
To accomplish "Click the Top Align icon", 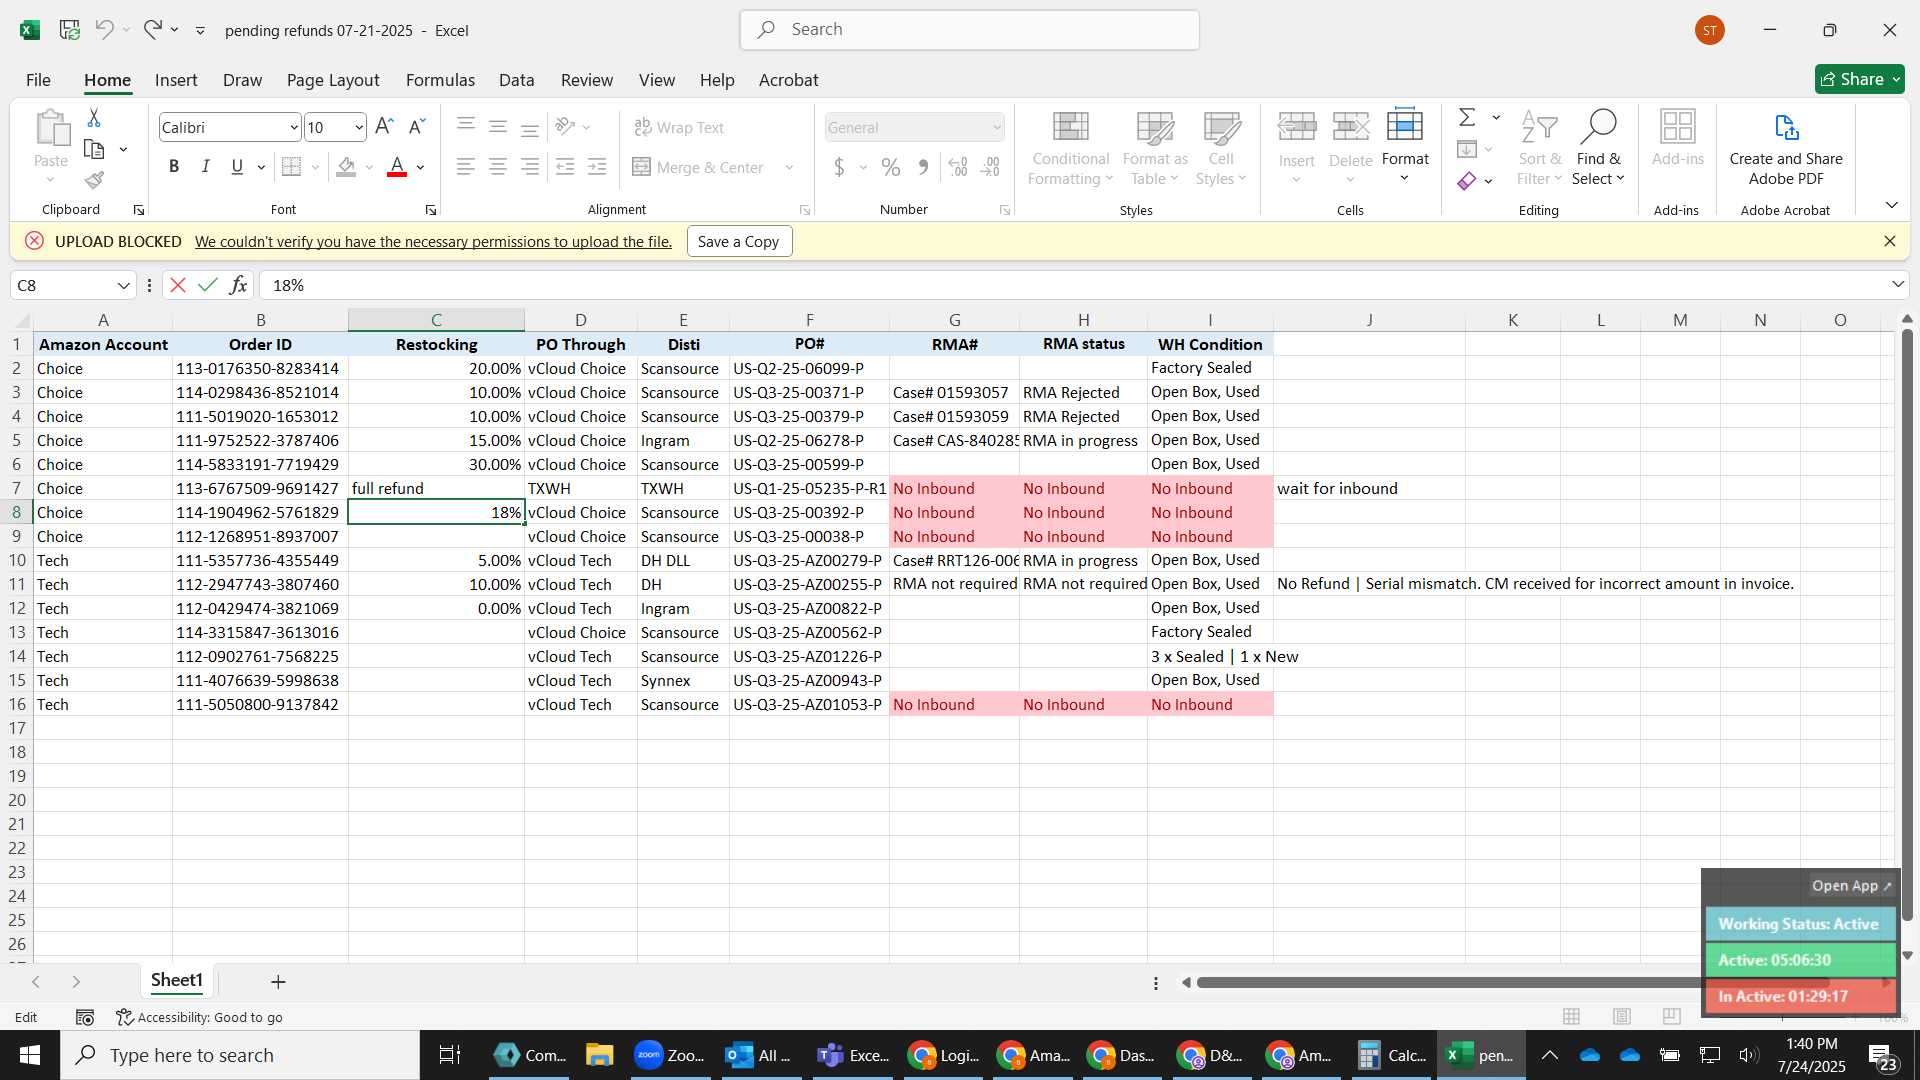I will click(465, 125).
